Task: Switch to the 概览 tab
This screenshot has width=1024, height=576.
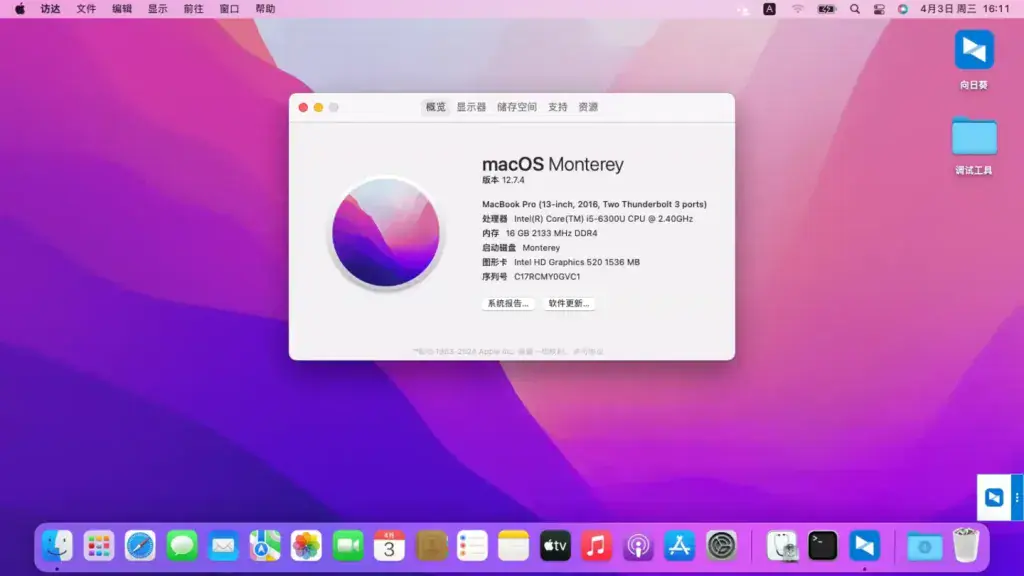Action: [436, 107]
